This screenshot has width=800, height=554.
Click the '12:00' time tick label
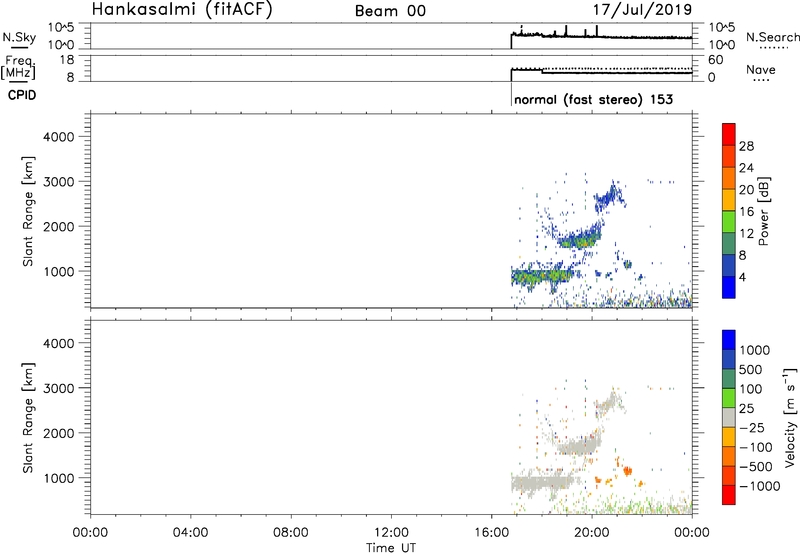click(x=391, y=533)
